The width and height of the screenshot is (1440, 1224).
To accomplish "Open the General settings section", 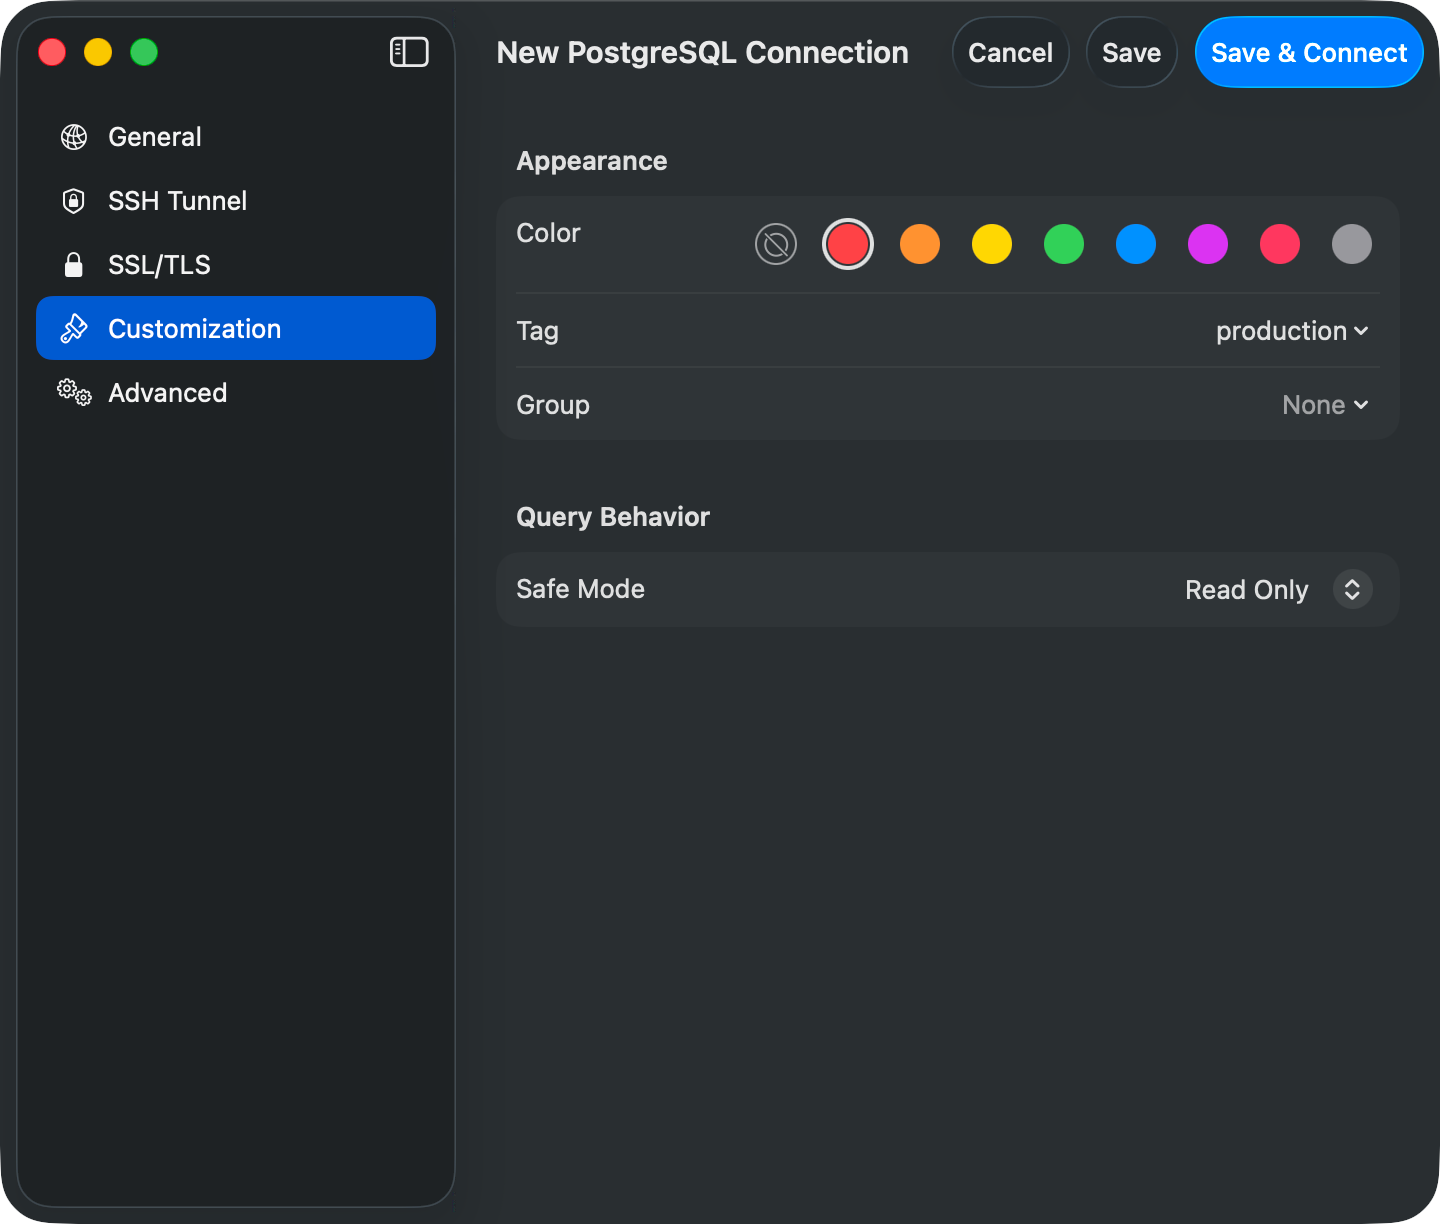I will coord(236,137).
